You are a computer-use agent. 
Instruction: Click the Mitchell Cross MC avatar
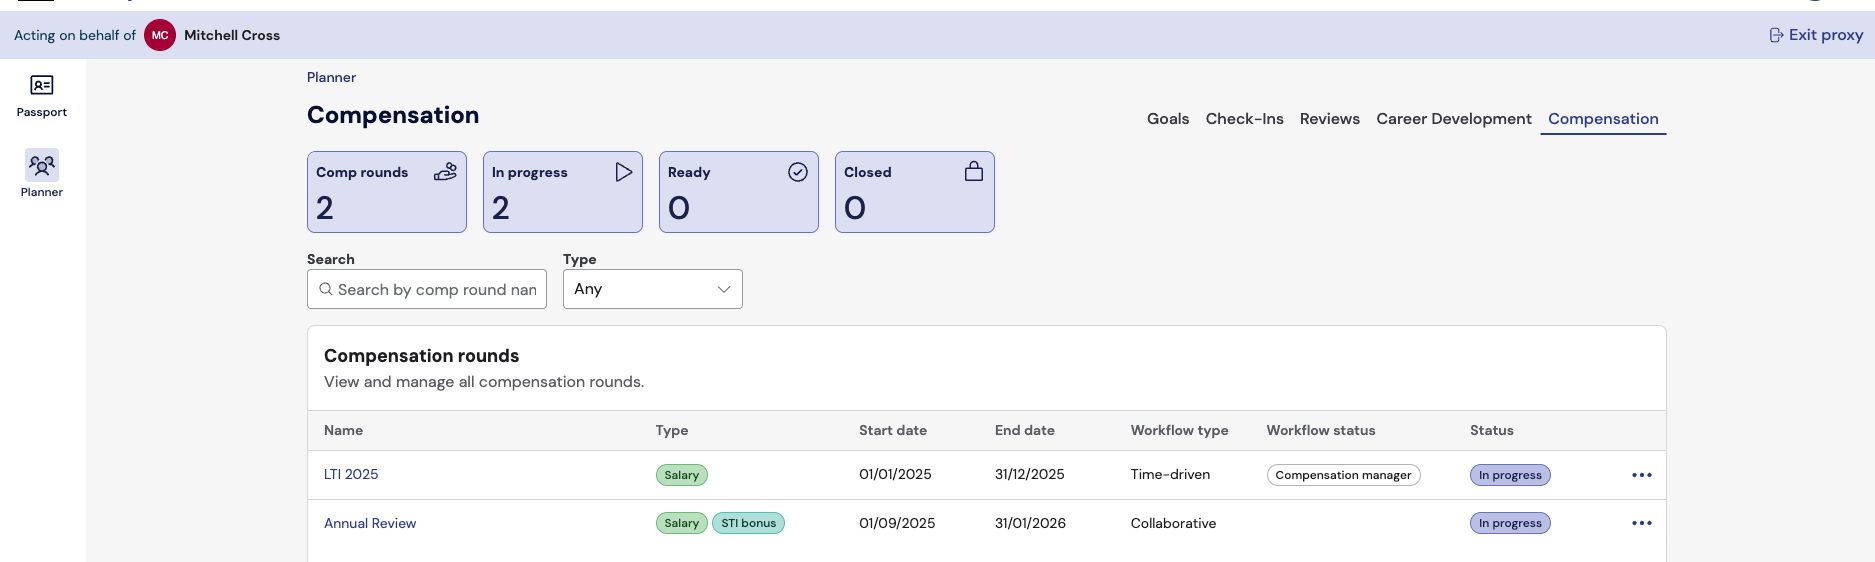[160, 35]
